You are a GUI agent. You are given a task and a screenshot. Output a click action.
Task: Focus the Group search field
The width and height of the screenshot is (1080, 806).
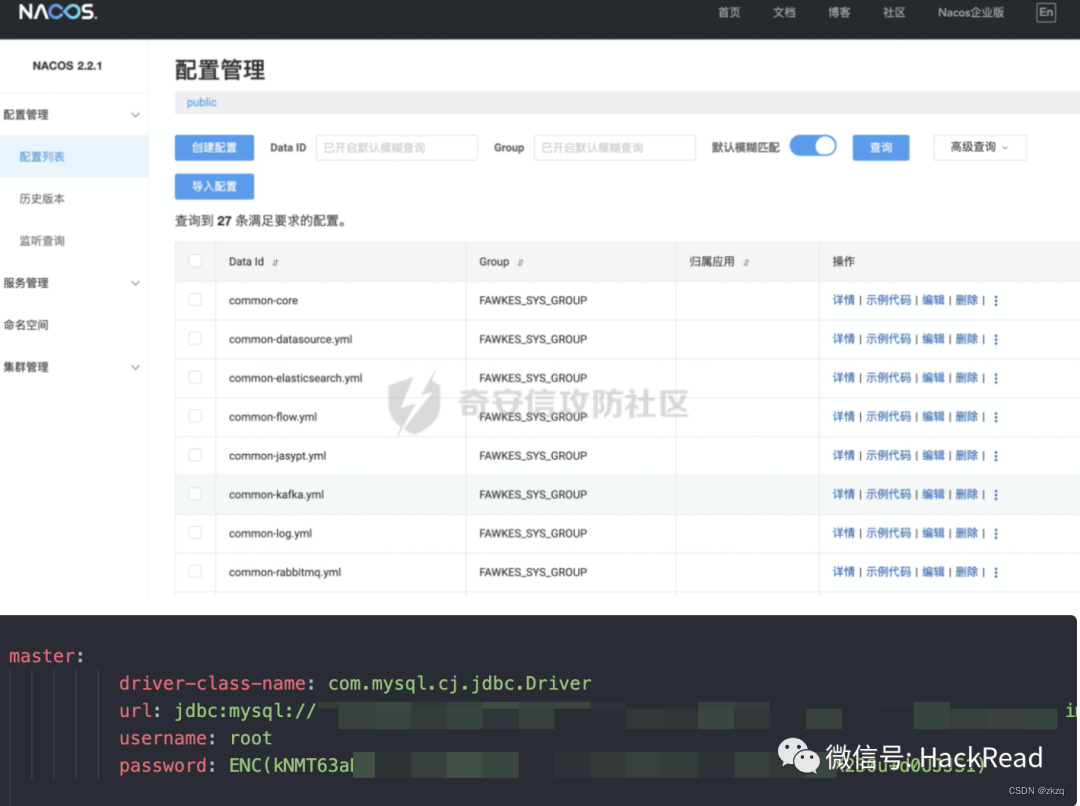[614, 147]
